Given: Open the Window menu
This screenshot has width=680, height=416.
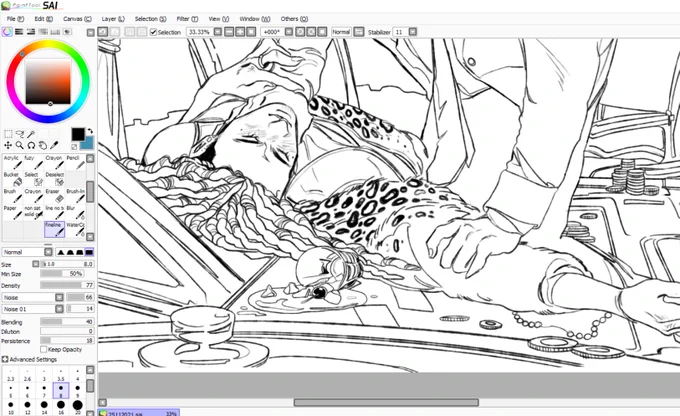Looking at the screenshot, I should [255, 19].
